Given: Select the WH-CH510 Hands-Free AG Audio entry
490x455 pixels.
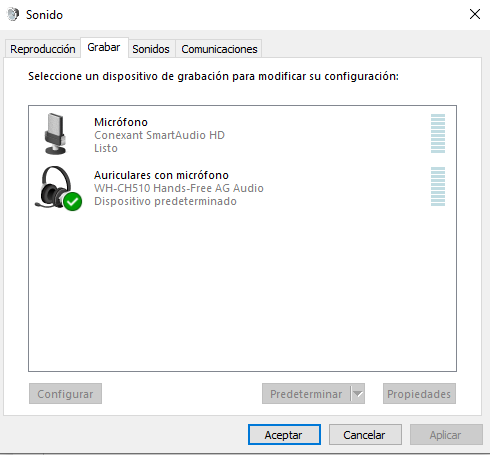Looking at the screenshot, I should [242, 187].
